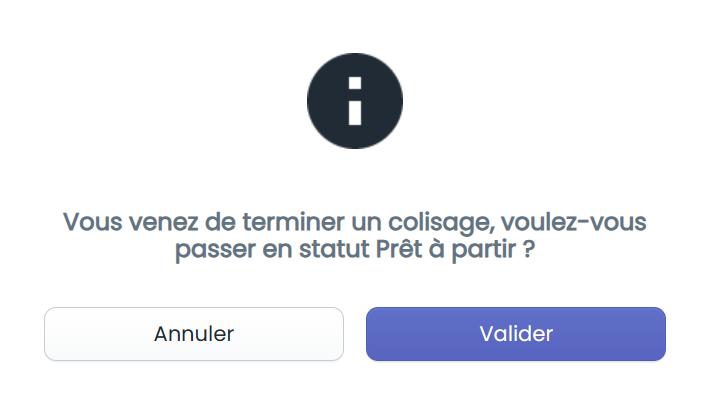Click the dialog message about colisage
717x409 pixels.
[x=355, y=236]
